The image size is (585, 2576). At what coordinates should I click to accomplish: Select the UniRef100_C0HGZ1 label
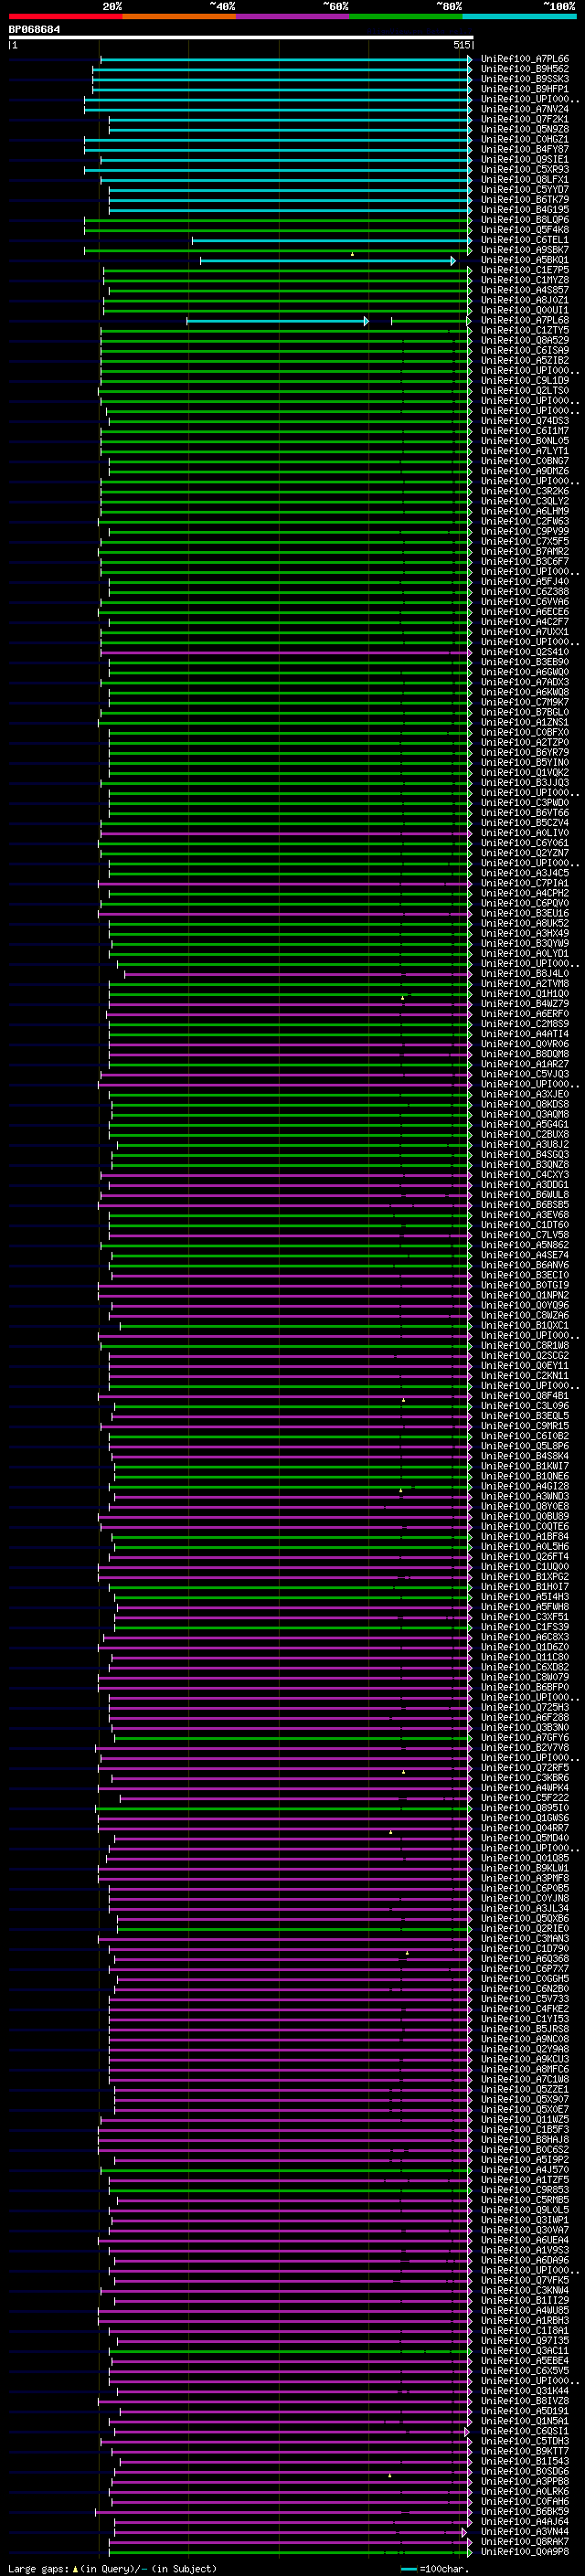click(x=524, y=139)
